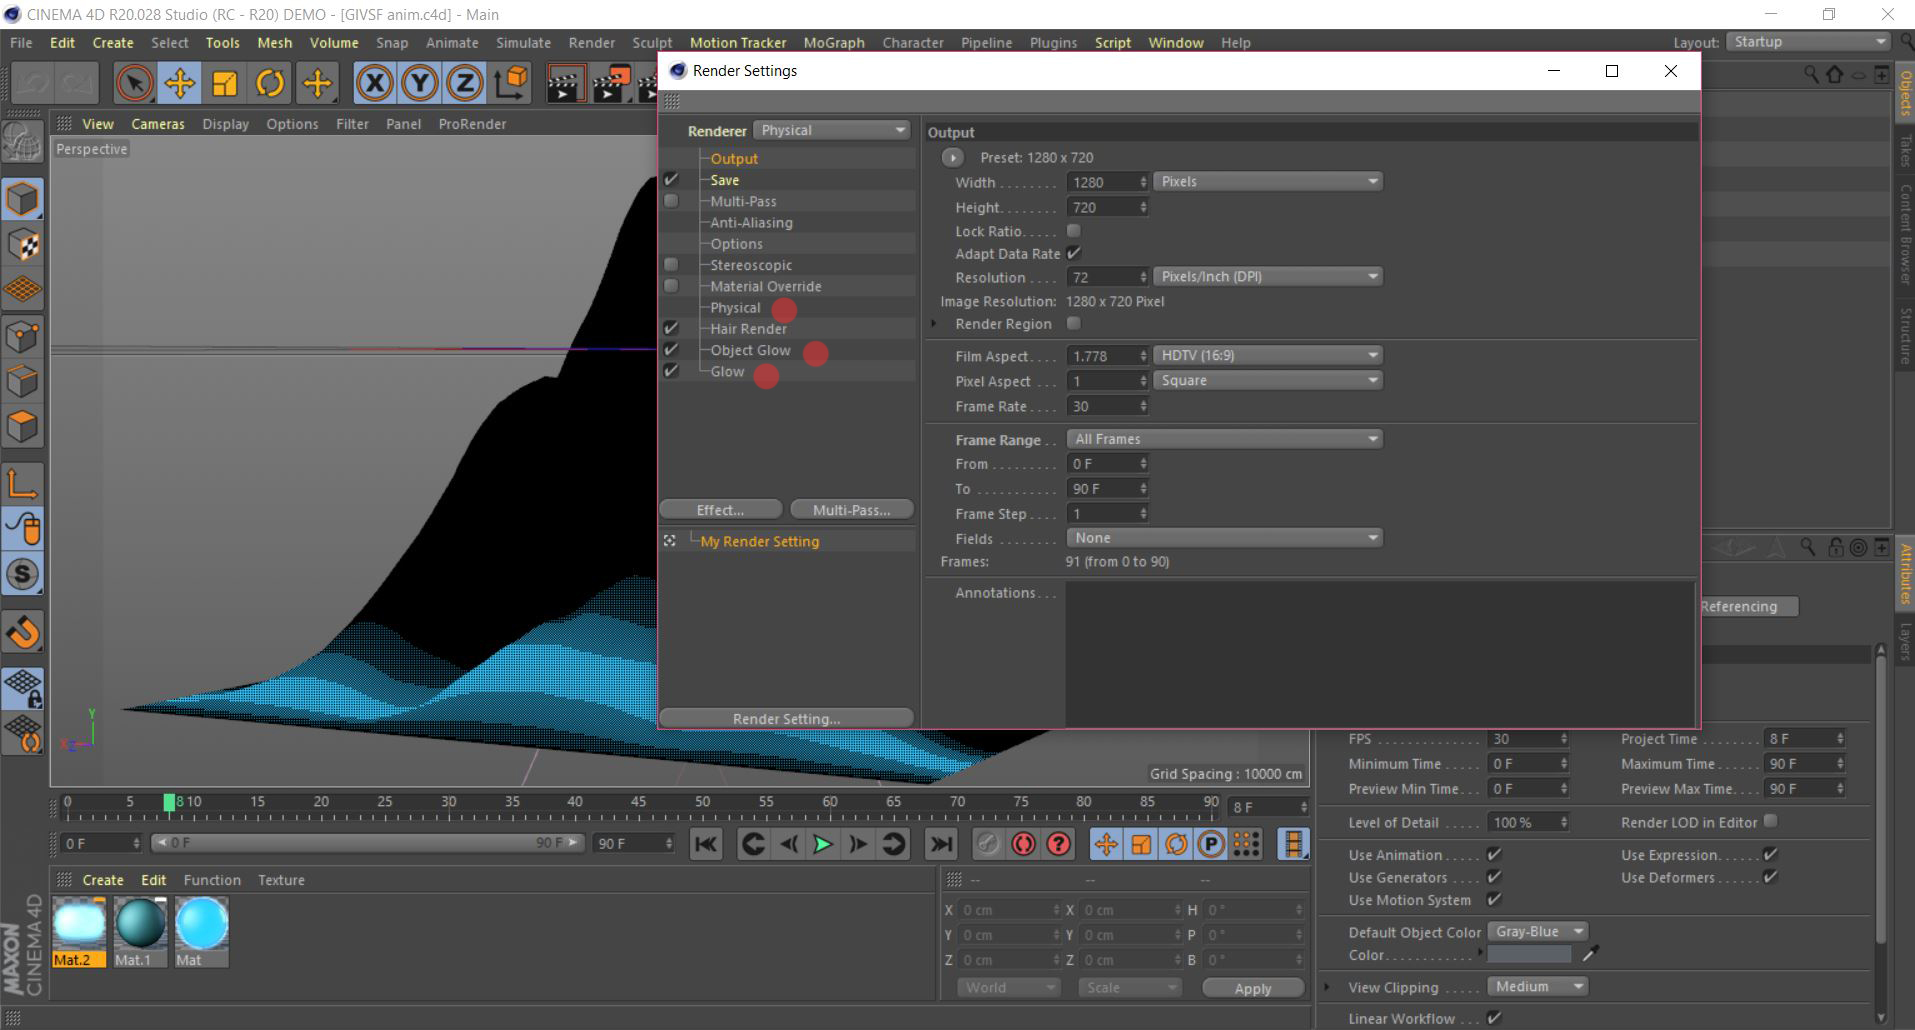1915x1030 pixels.
Task: Activate the Rotate tool in top toolbar
Action: pos(270,83)
